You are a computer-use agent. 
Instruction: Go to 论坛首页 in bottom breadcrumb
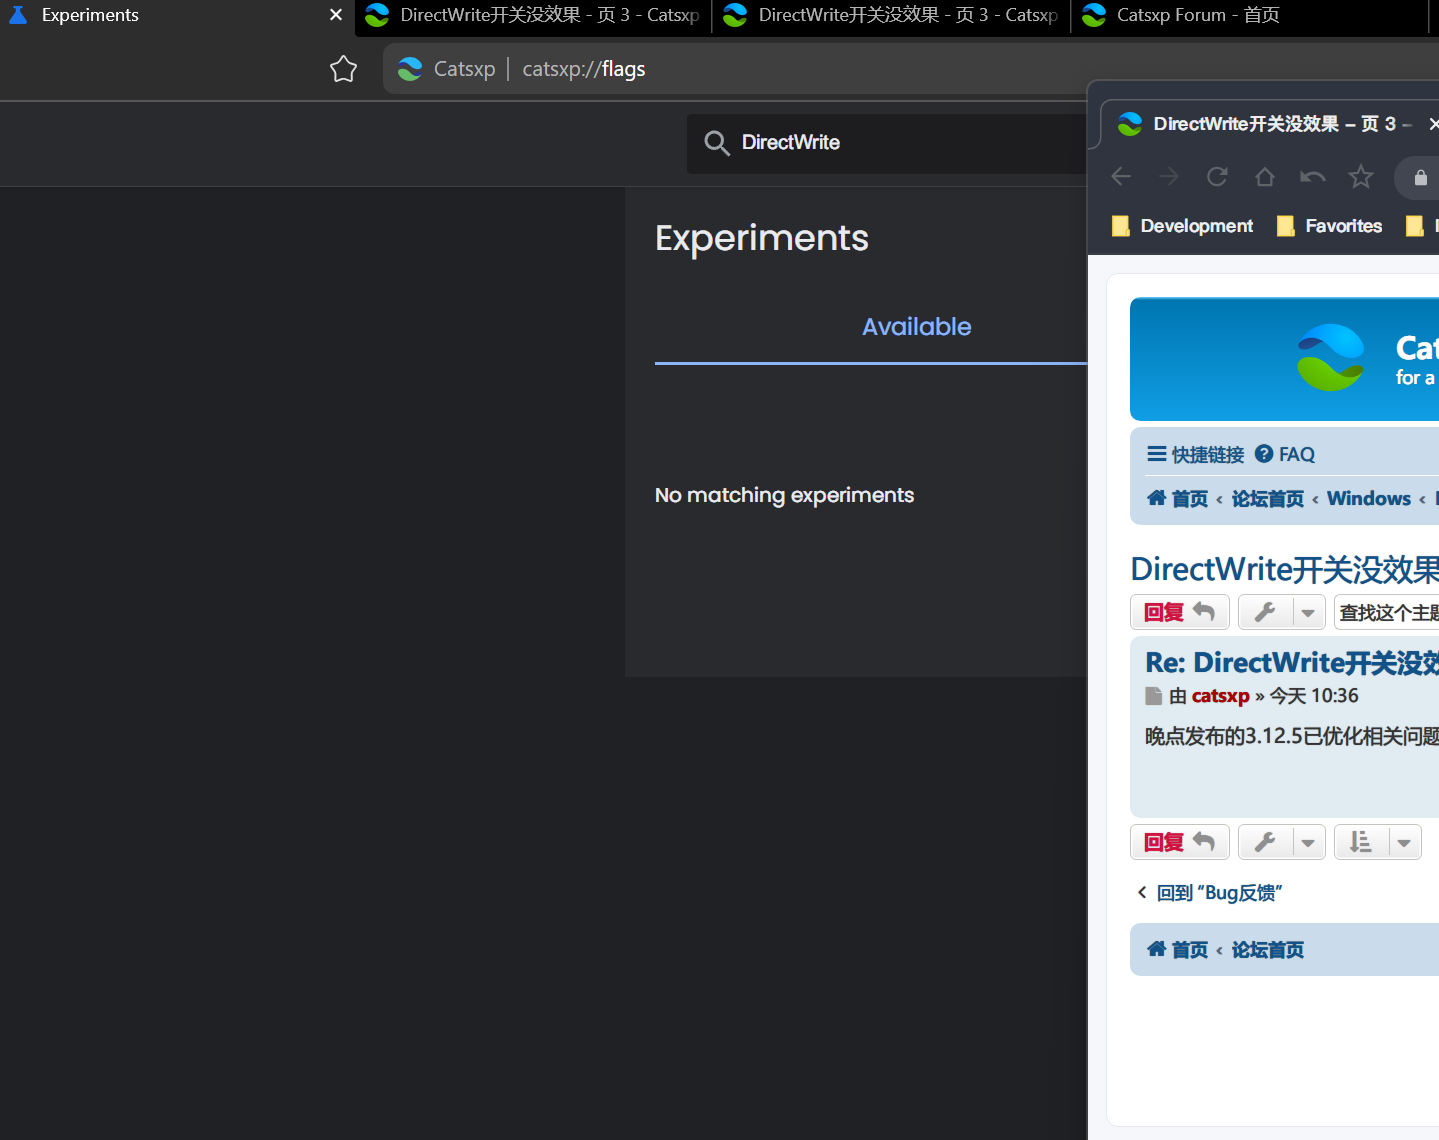1267,950
